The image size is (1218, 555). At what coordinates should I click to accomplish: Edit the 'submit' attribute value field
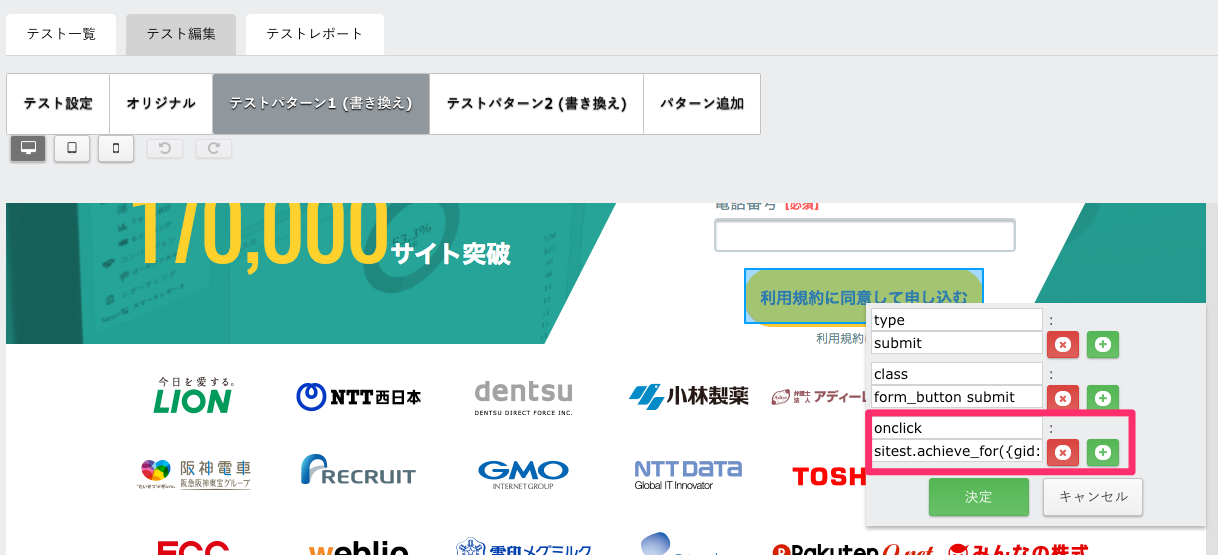pos(957,343)
